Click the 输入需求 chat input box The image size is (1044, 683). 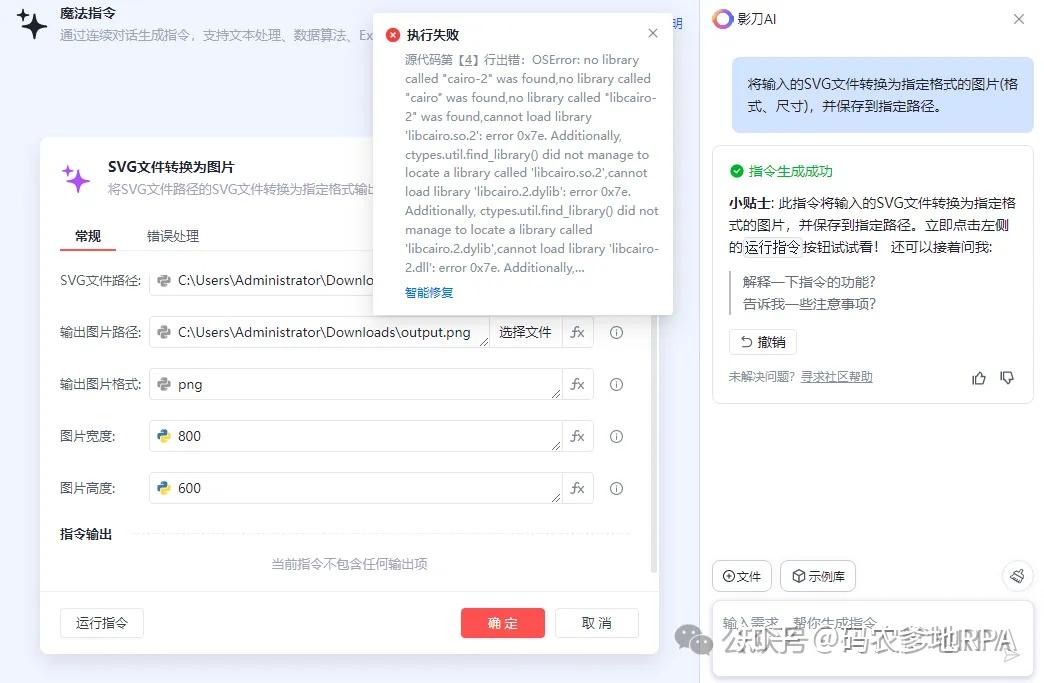(872, 639)
